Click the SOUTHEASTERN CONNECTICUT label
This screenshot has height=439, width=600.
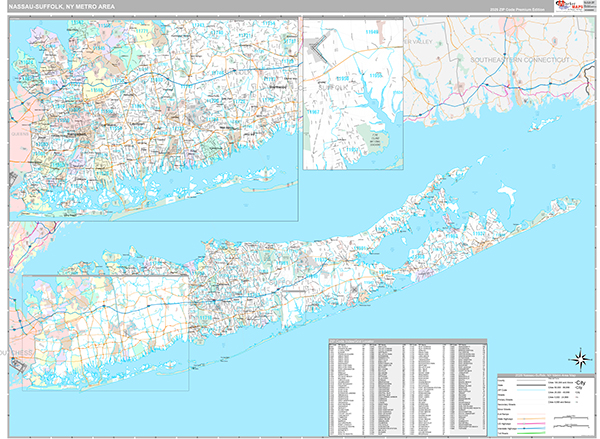tap(520, 61)
